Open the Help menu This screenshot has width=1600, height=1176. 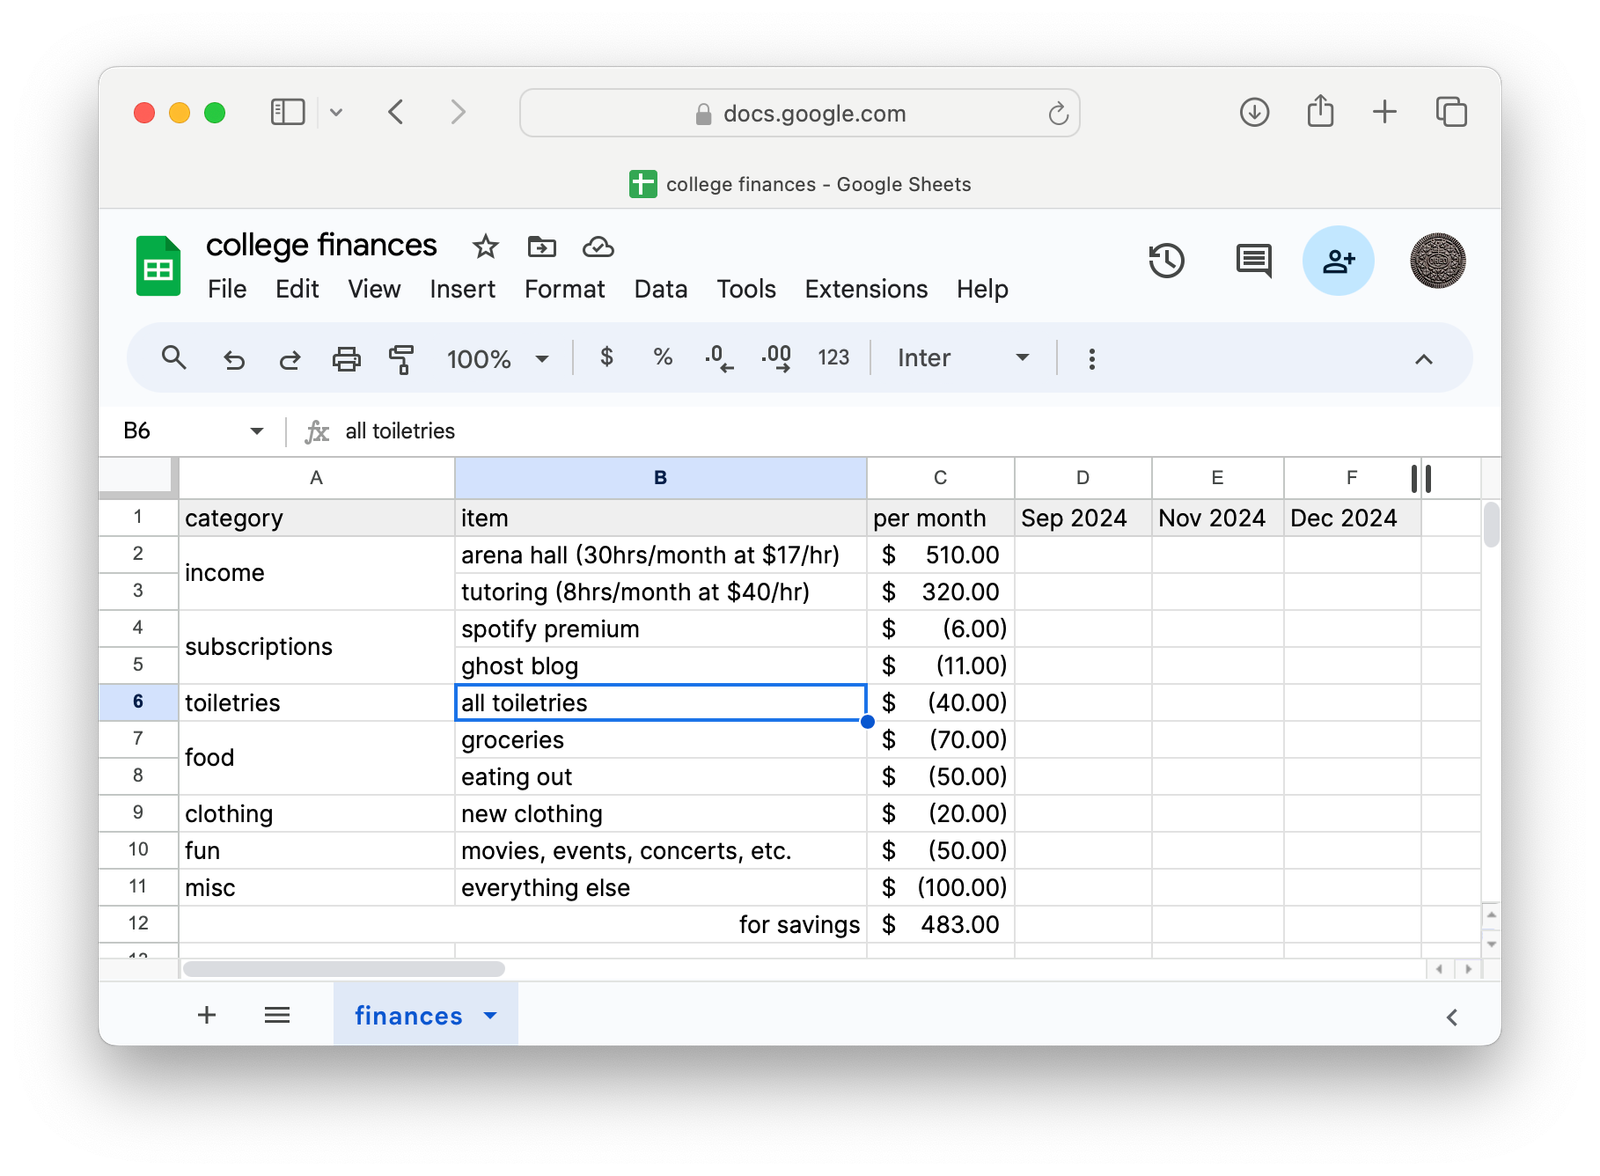coord(982,289)
